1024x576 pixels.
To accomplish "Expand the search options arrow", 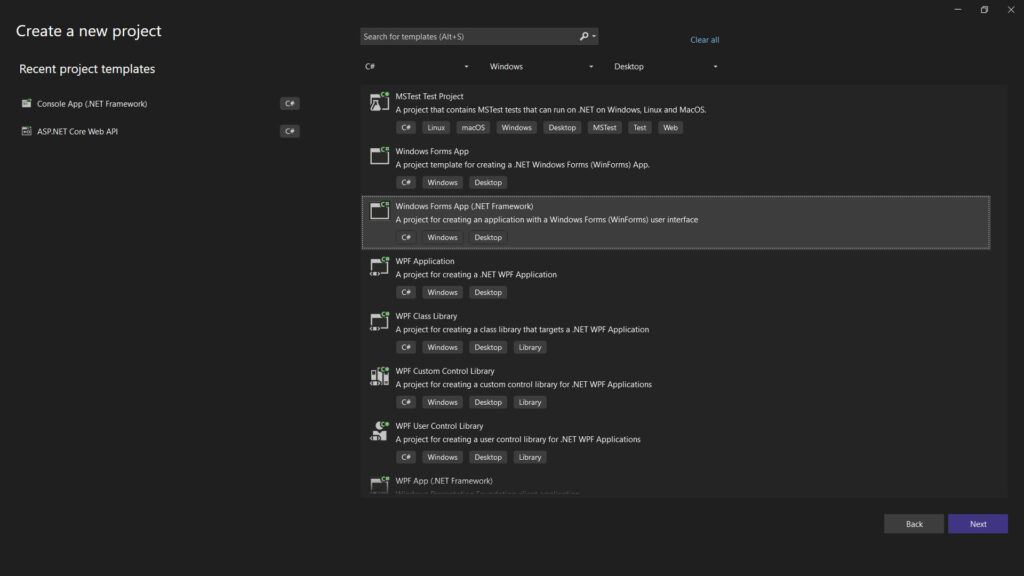I will pyautogui.click(x=594, y=37).
